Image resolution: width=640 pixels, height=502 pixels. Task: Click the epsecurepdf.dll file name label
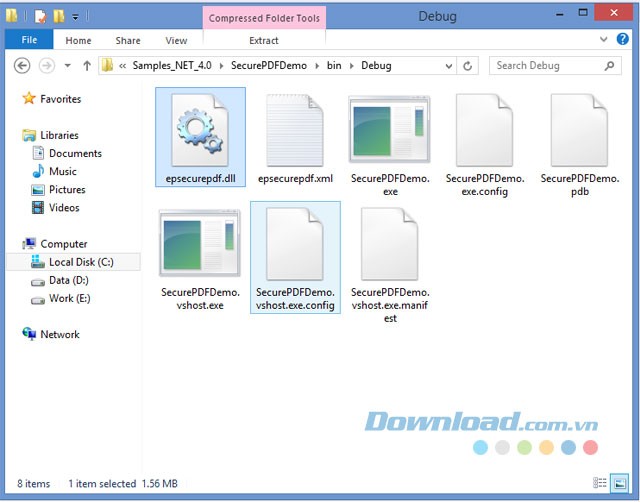tap(200, 179)
